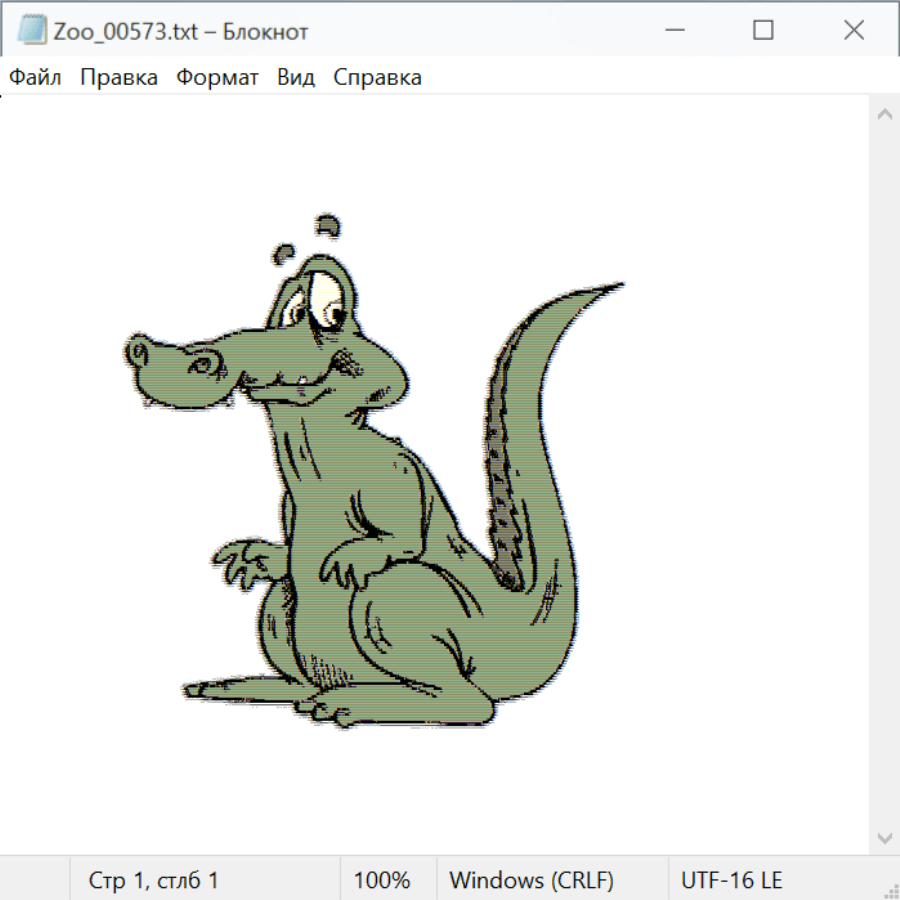Viewport: 900px width, 900px height.
Task: Click the tip of the crocodile's tail
Action: pos(620,286)
